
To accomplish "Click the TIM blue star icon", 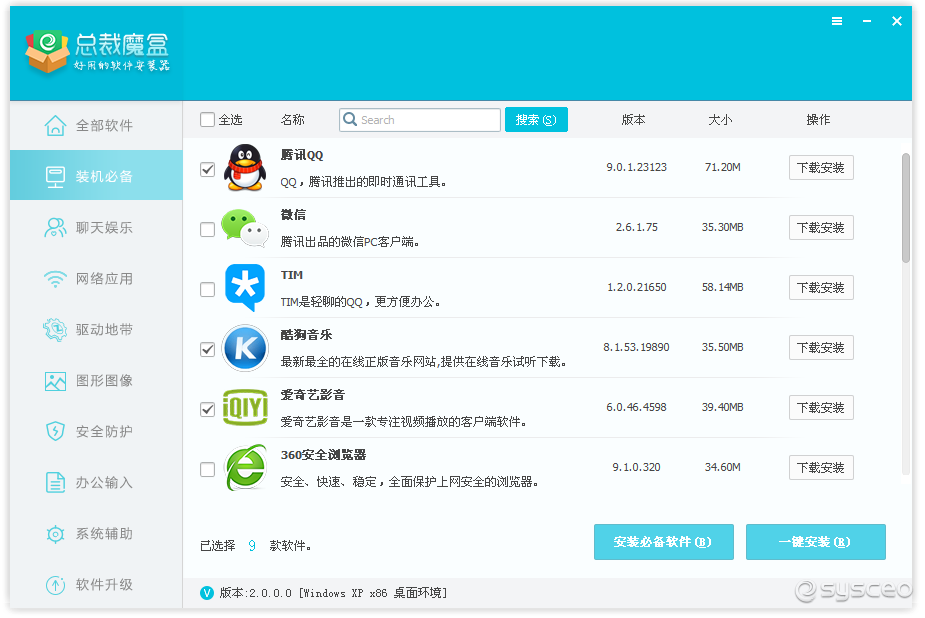I will (245, 287).
